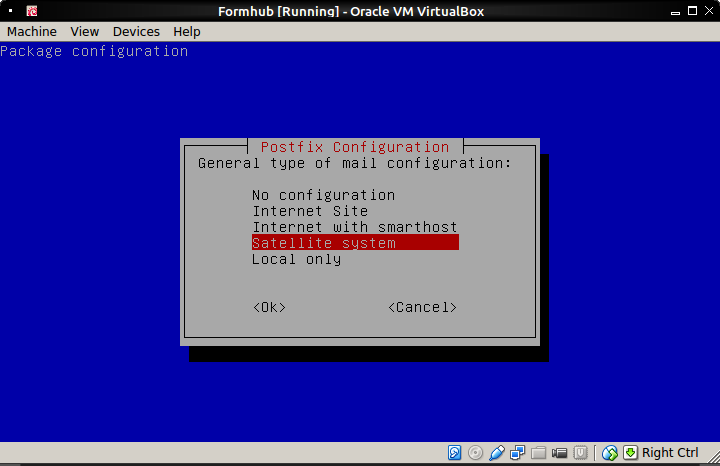Click the 'Right Ctrl' host key label
Viewport: 720px width, 466px height.
click(x=670, y=453)
